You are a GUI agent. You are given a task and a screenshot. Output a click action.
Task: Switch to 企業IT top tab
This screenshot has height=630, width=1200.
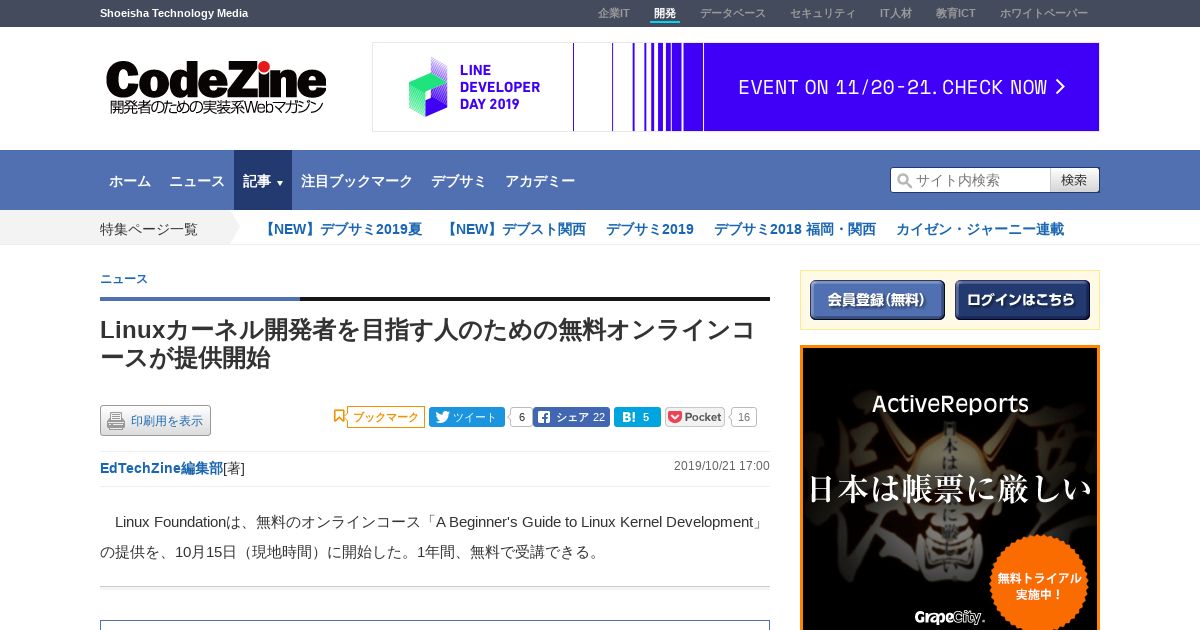[614, 13]
